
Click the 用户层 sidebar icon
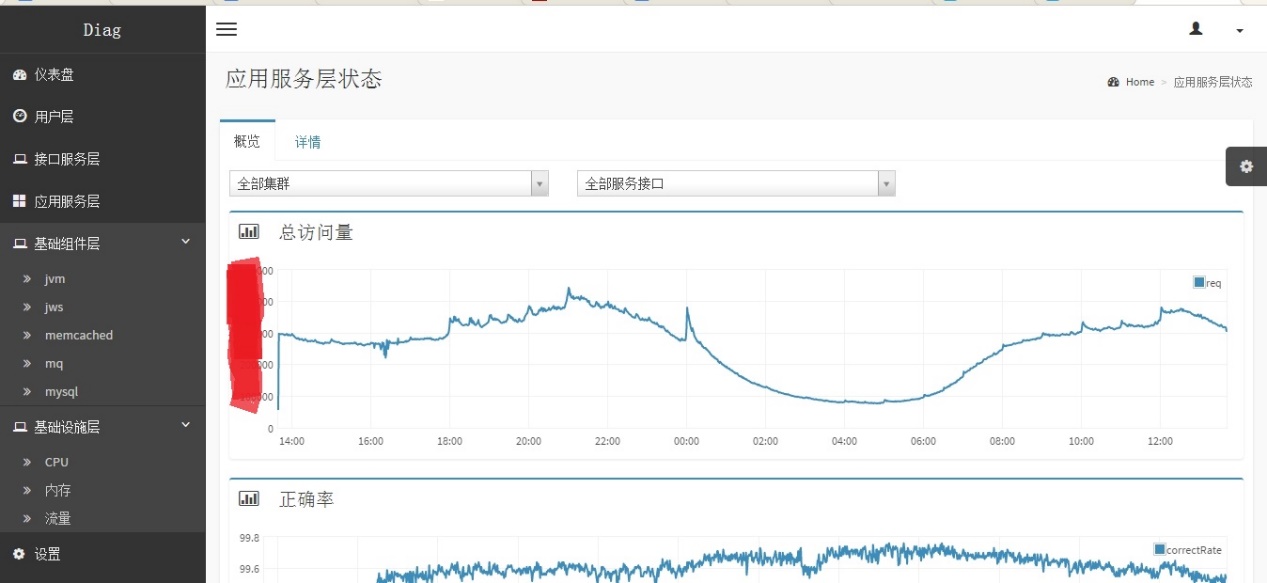[19, 117]
